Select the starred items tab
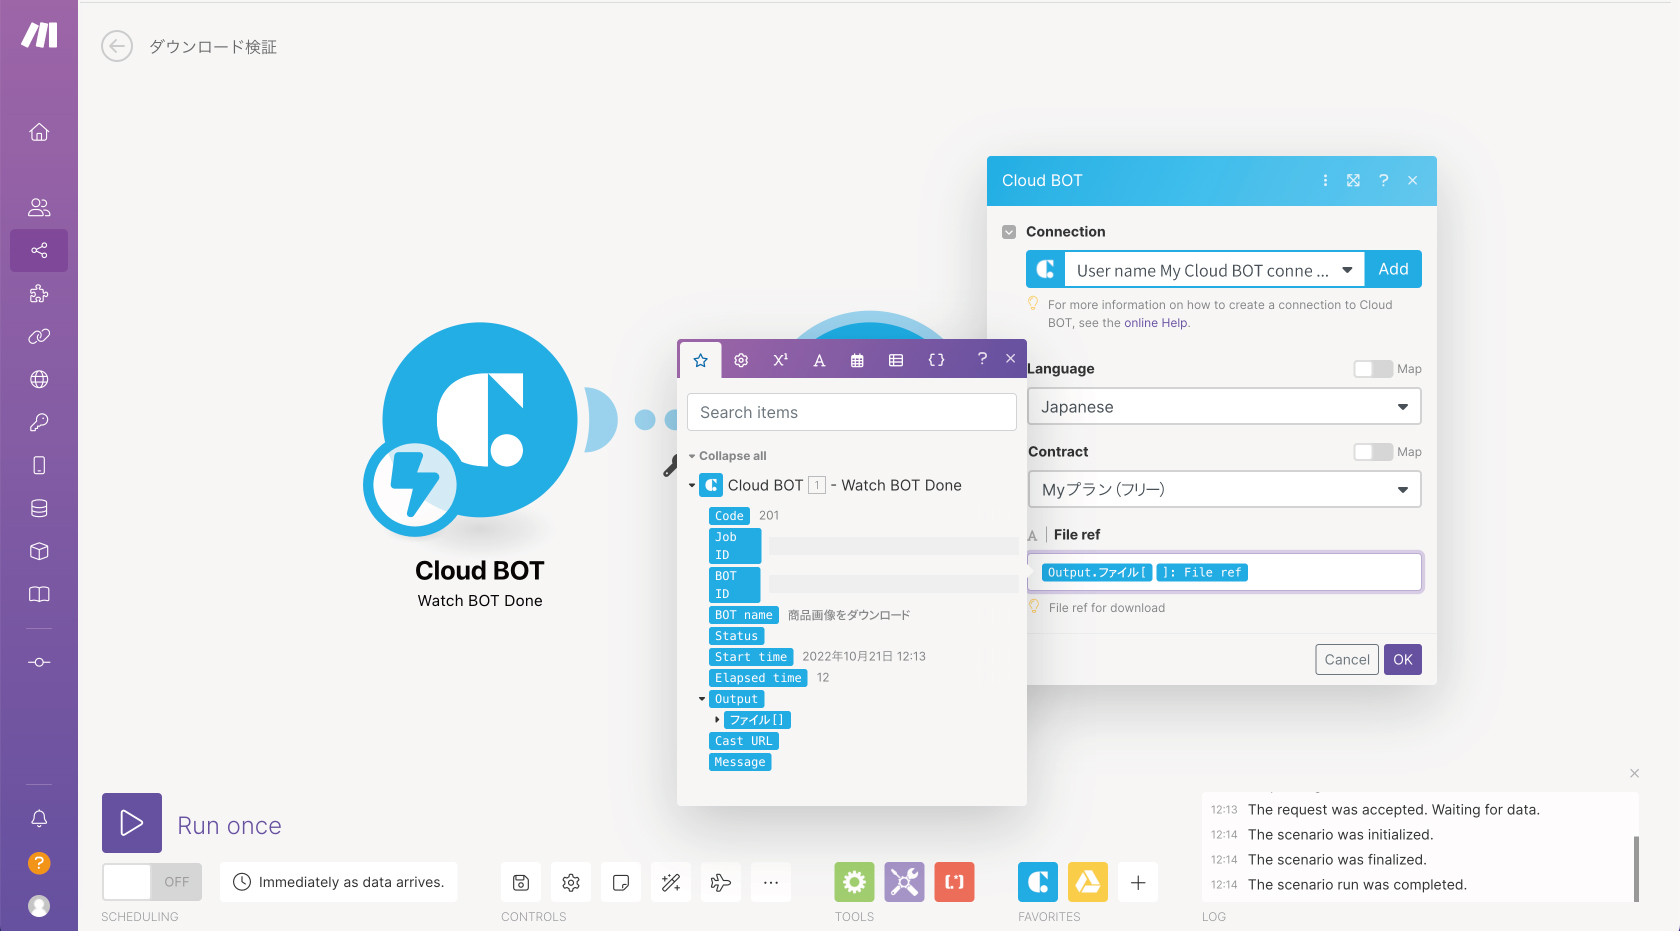The width and height of the screenshot is (1680, 931). pos(701,360)
